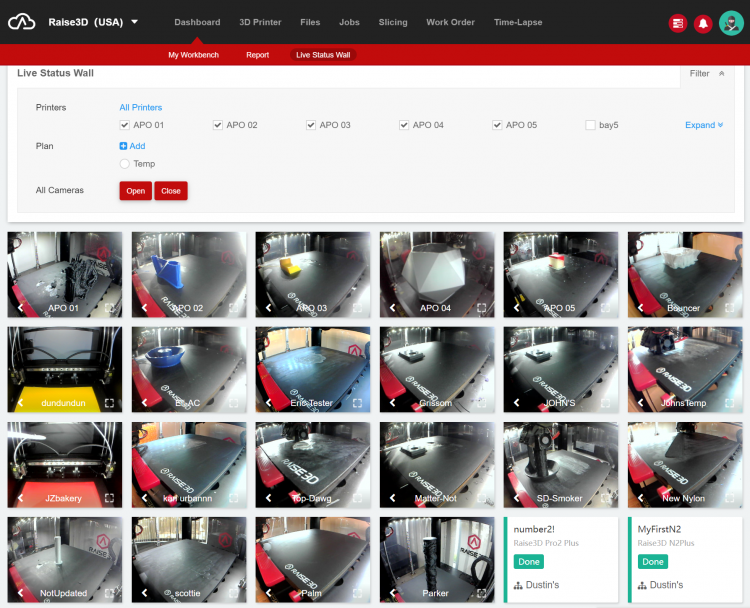Click the RaiseCloud cloud logo icon

point(22,22)
